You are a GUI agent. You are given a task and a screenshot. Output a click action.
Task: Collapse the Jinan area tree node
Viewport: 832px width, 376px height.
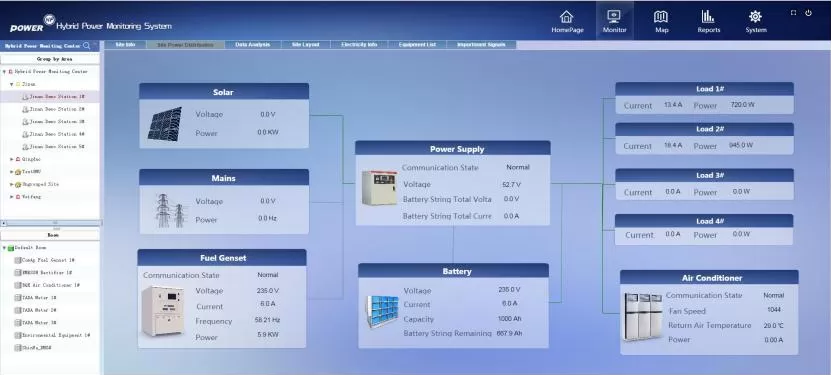(x=12, y=84)
